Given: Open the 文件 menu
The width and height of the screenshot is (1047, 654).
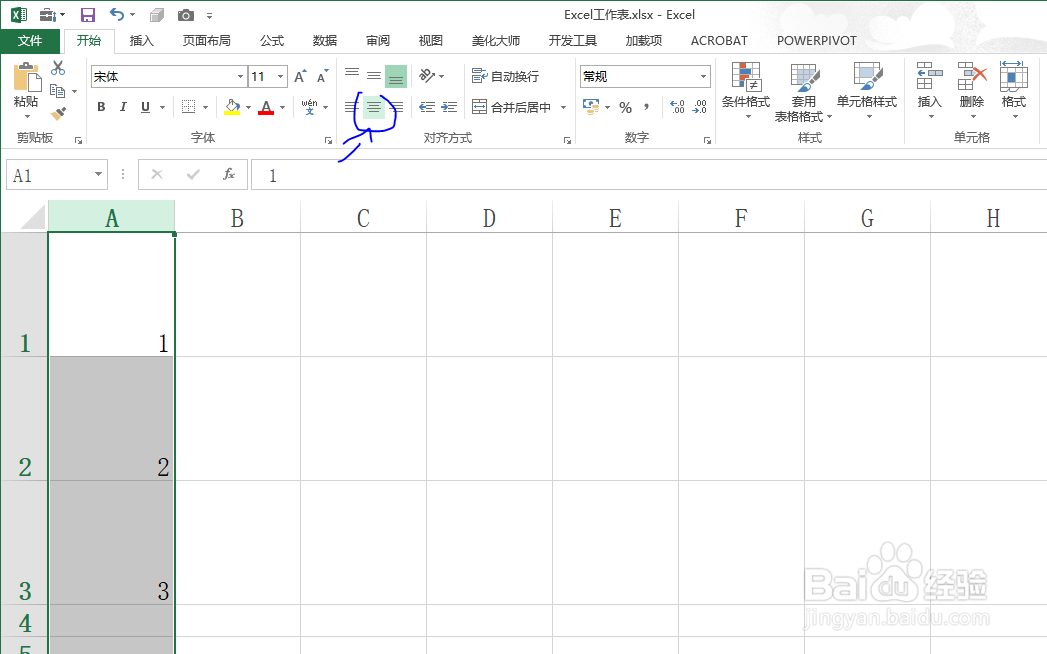Looking at the screenshot, I should coord(31,40).
